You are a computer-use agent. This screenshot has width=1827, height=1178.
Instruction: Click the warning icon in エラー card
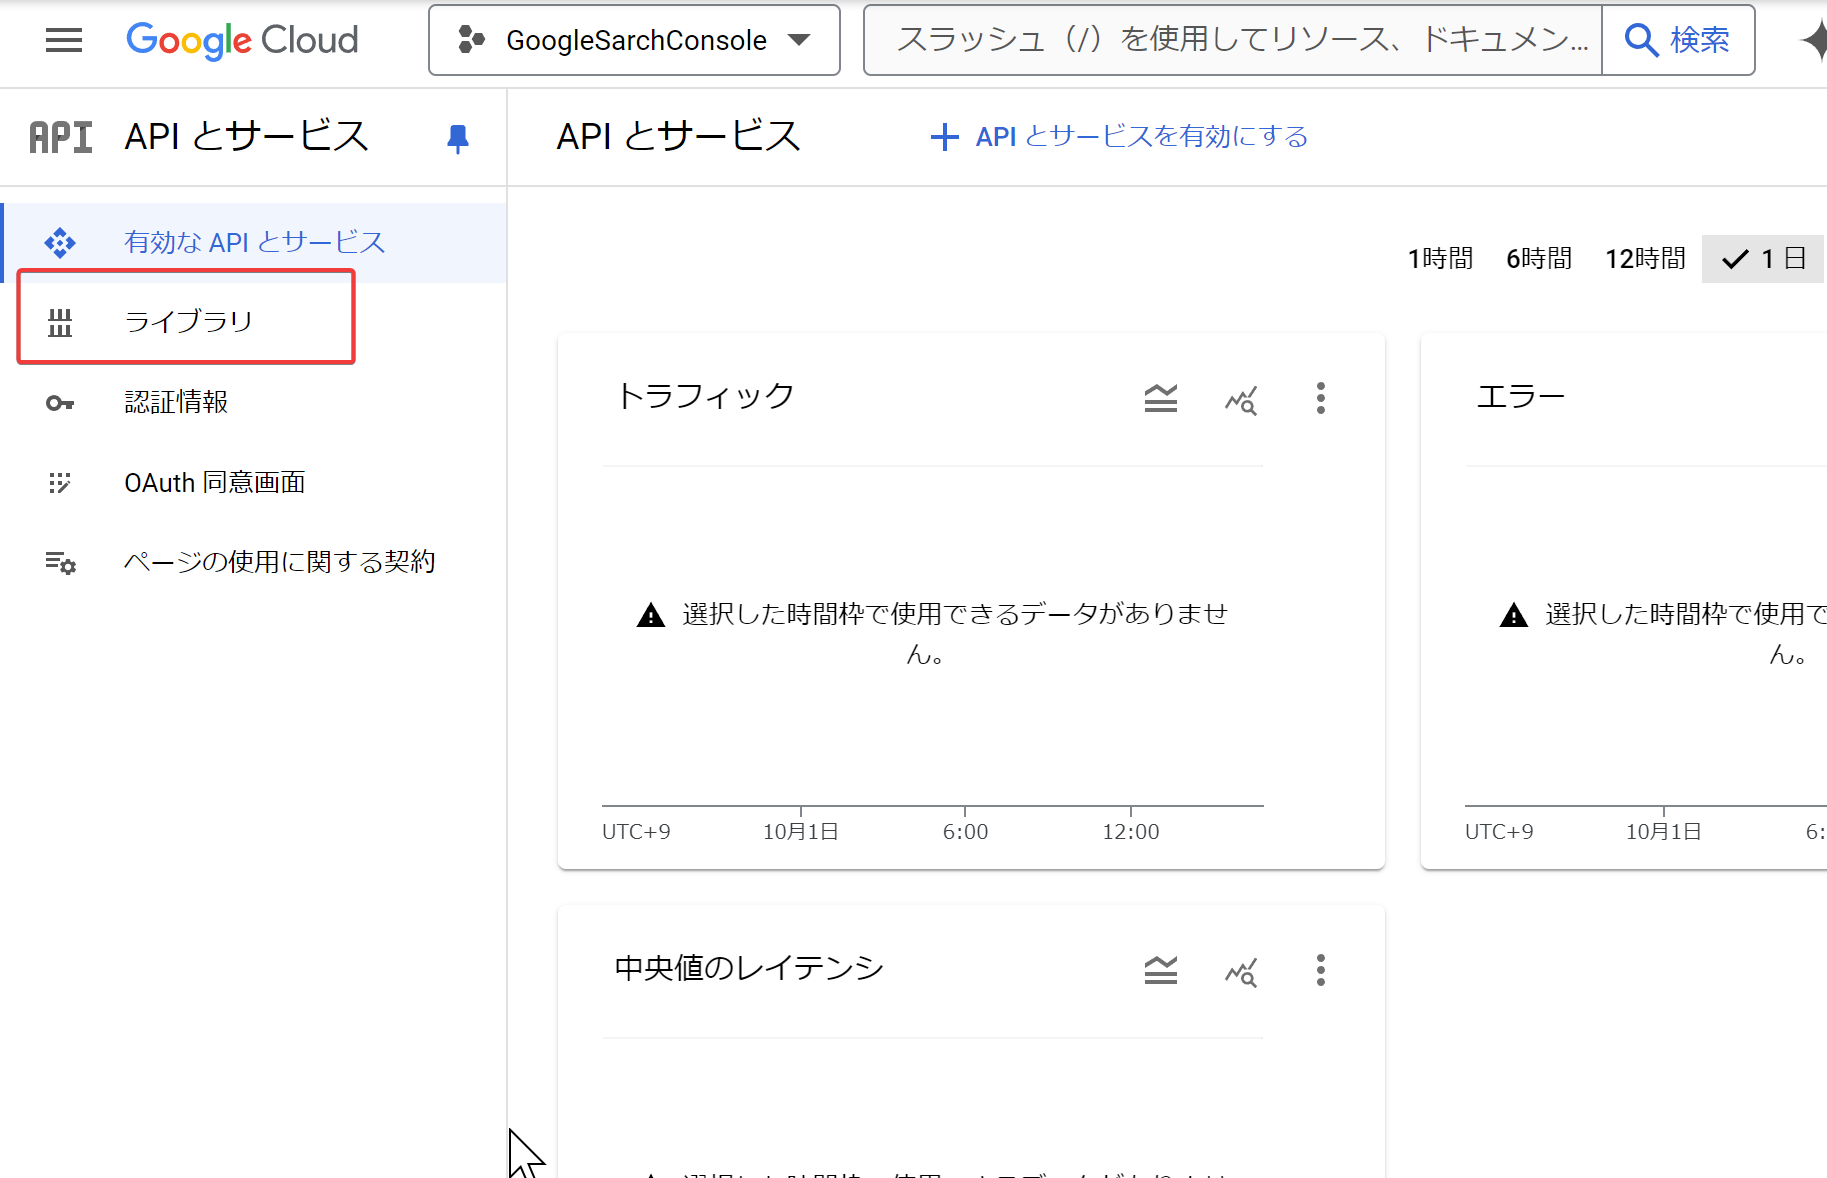(x=1514, y=615)
